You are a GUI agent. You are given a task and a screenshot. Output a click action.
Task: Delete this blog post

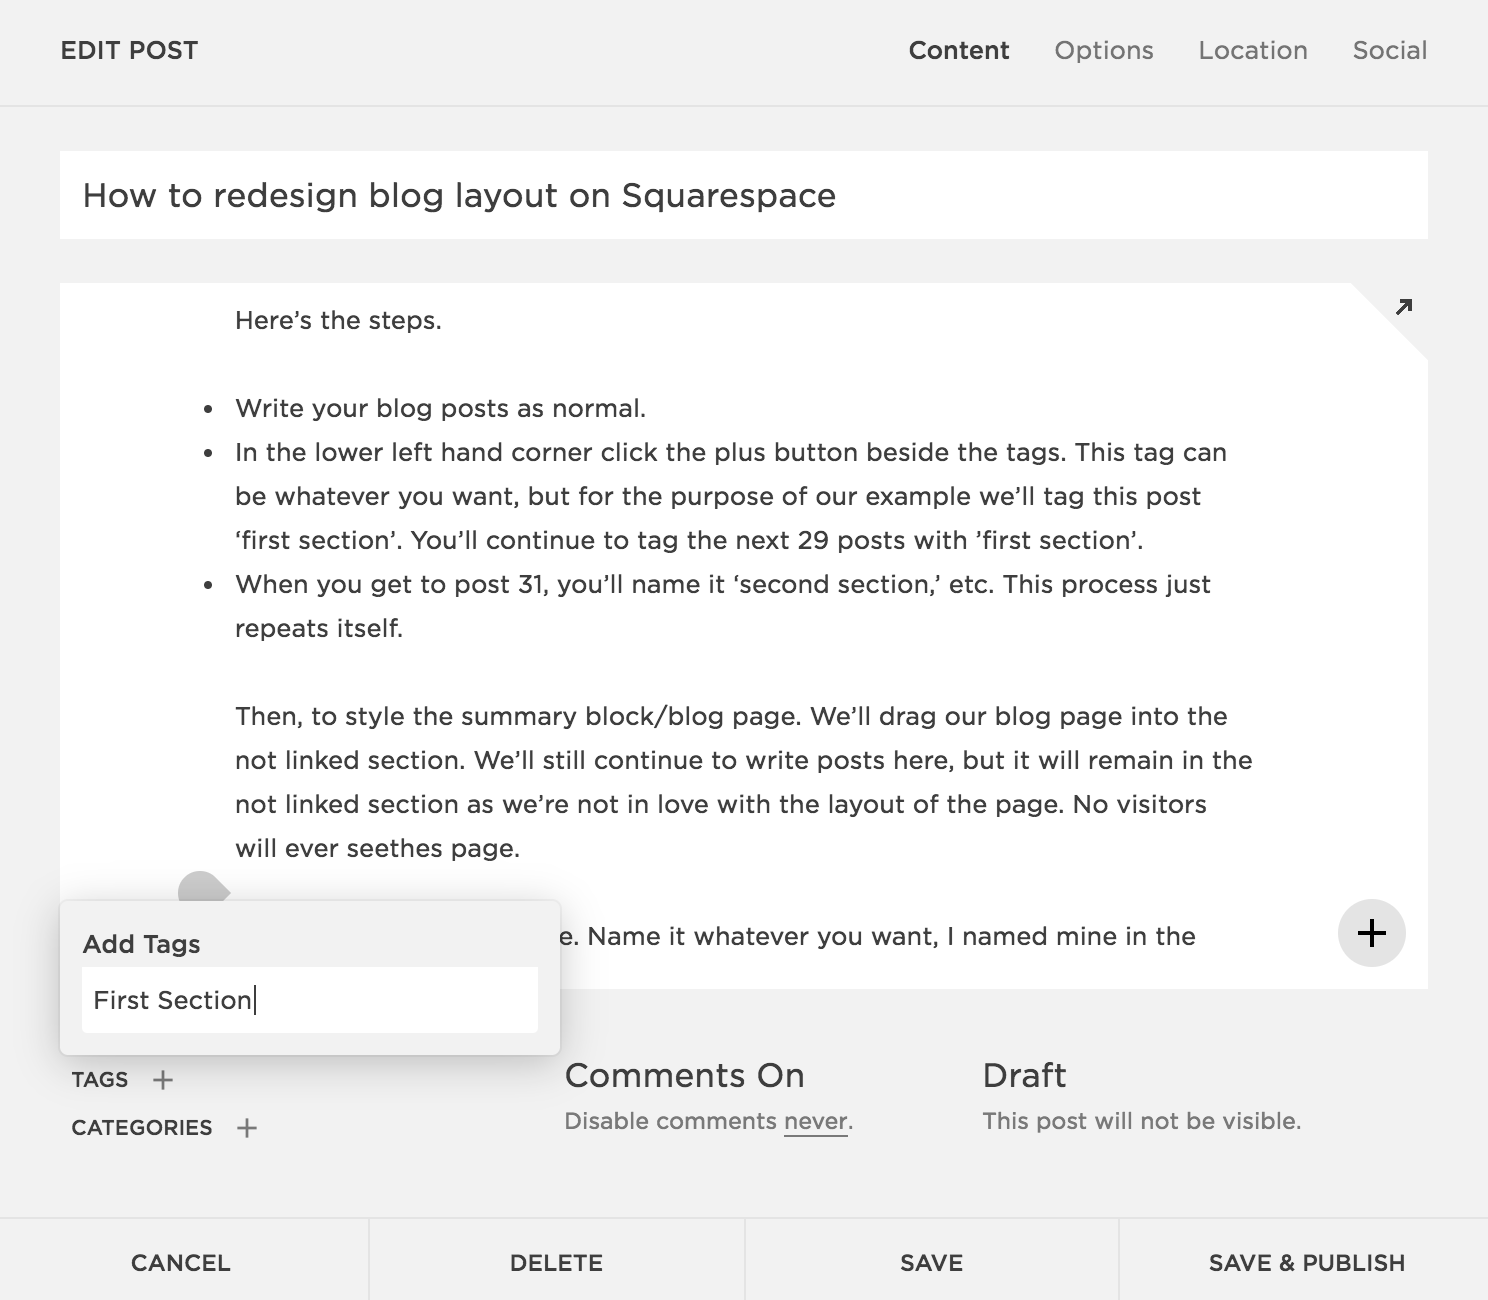coord(557,1262)
